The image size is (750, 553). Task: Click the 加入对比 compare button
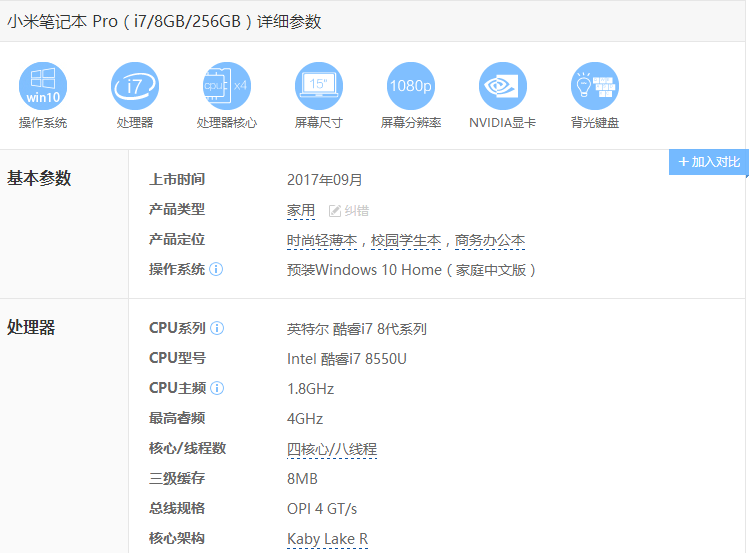tap(708, 162)
